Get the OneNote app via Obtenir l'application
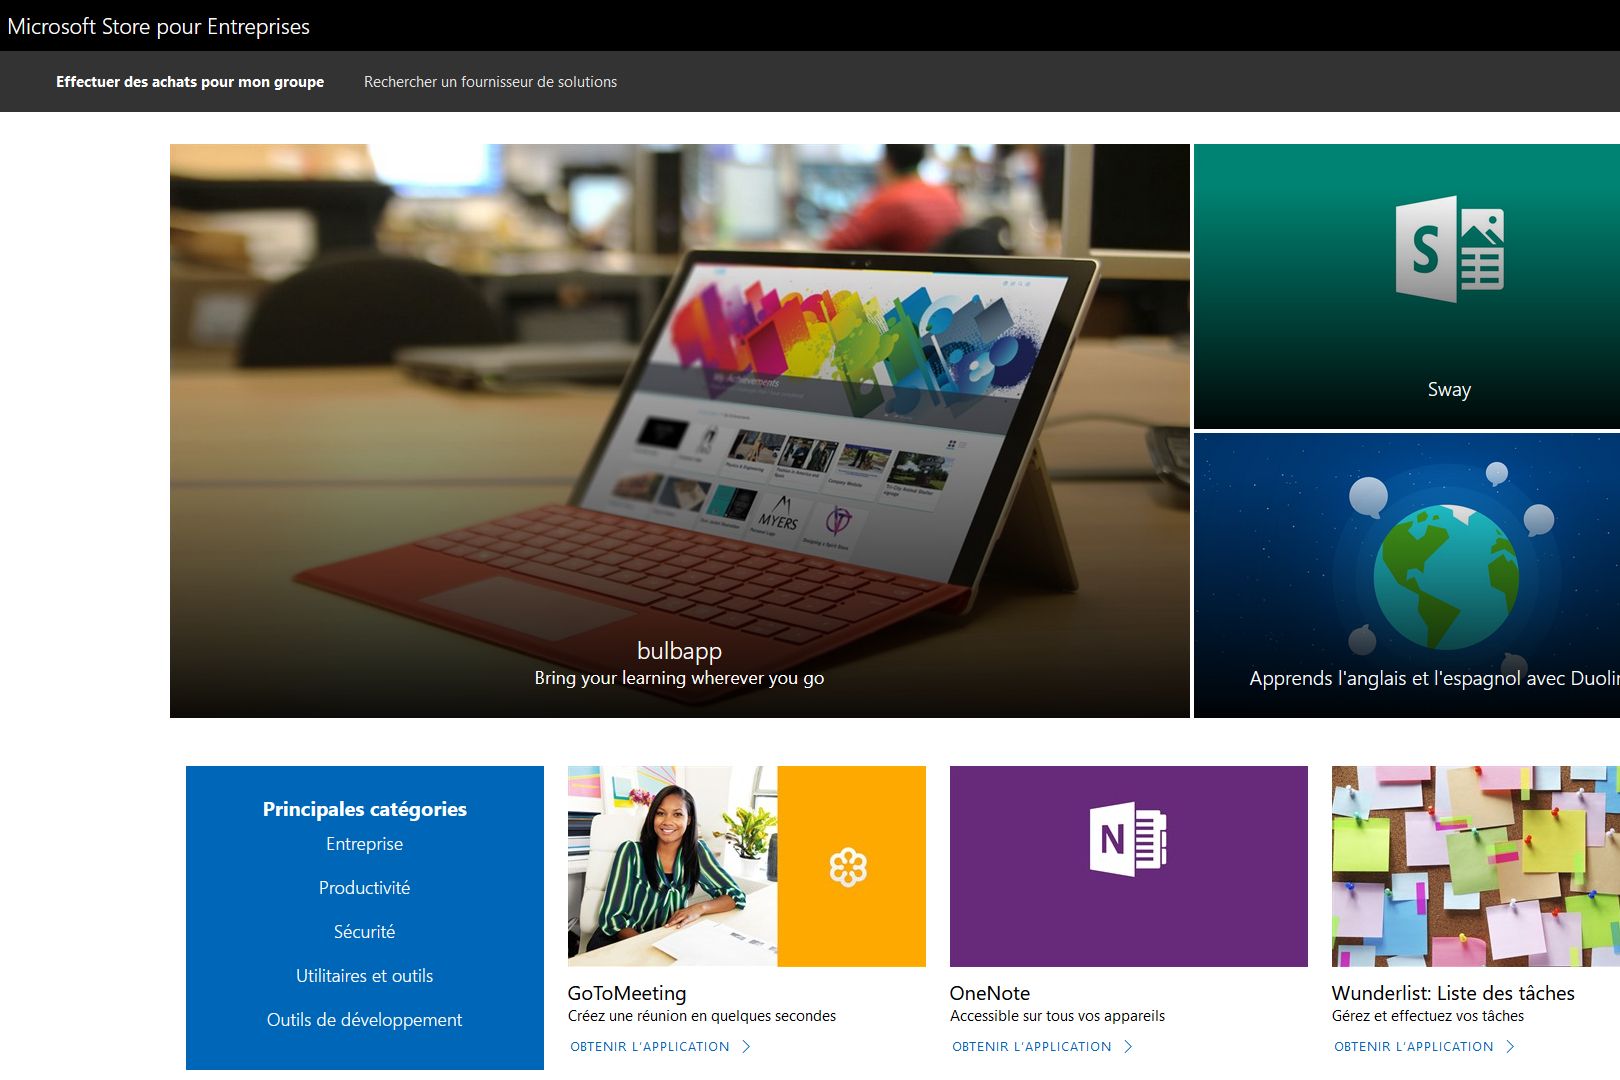The width and height of the screenshot is (1620, 1080). [1032, 1047]
